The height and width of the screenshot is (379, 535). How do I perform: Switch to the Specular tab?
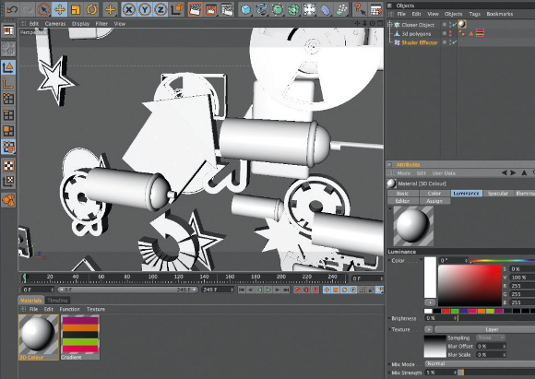497,193
